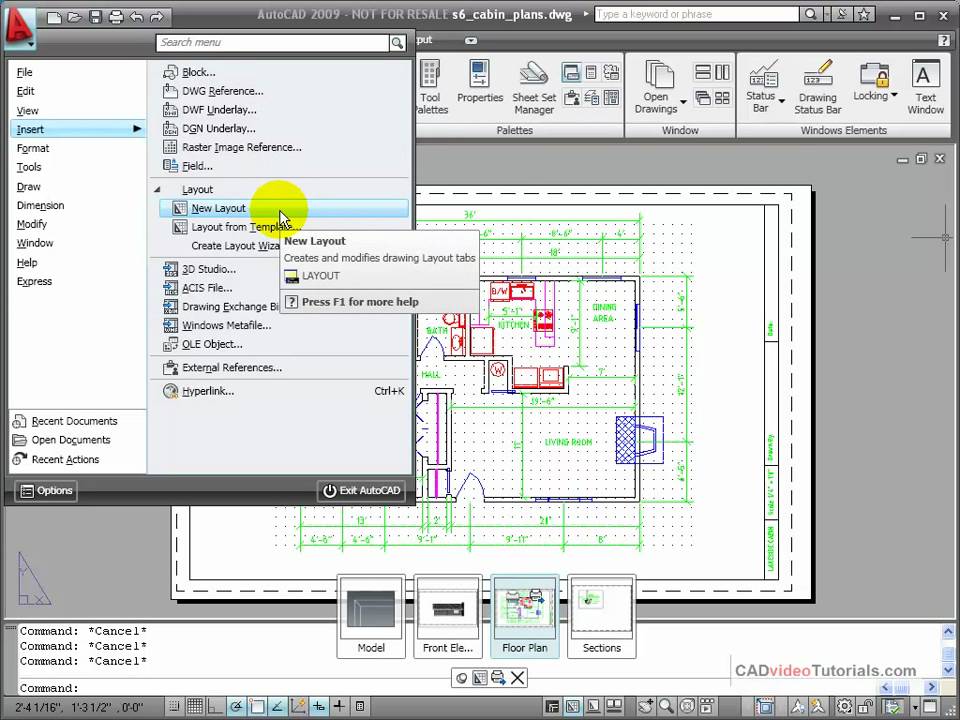Toggle Object Snap Tracking in status bar
The height and width of the screenshot is (720, 960).
click(277, 707)
